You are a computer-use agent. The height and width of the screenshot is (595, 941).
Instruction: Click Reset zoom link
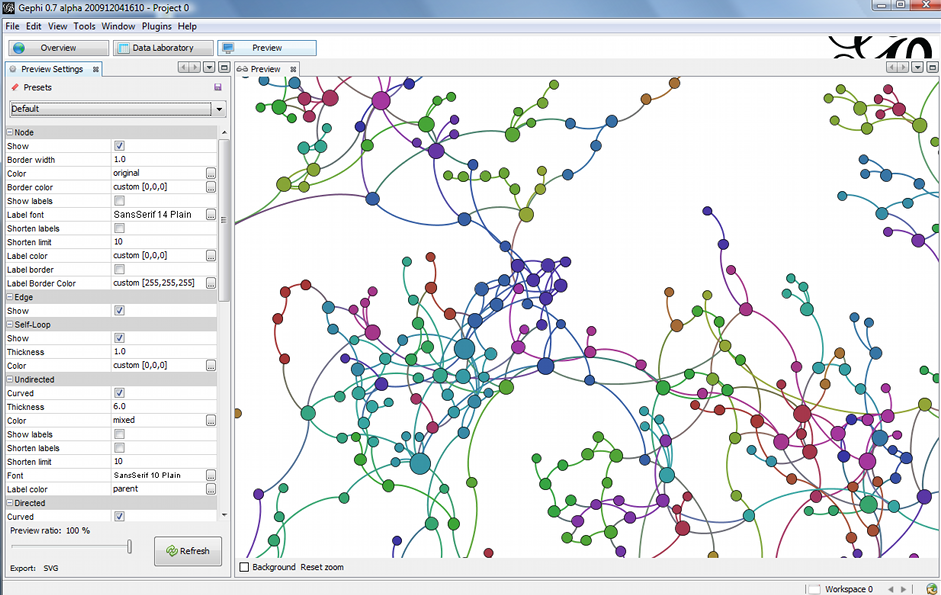(322, 567)
